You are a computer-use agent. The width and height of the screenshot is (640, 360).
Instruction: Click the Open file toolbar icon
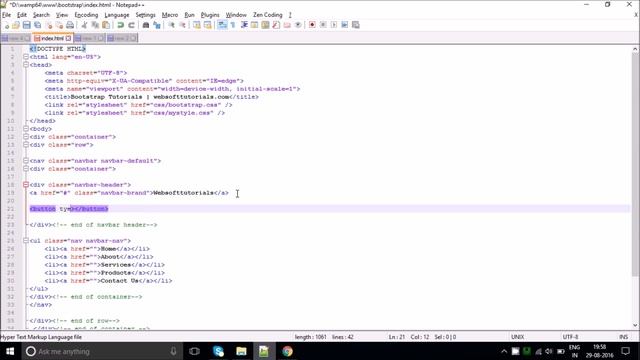[x=16, y=25]
